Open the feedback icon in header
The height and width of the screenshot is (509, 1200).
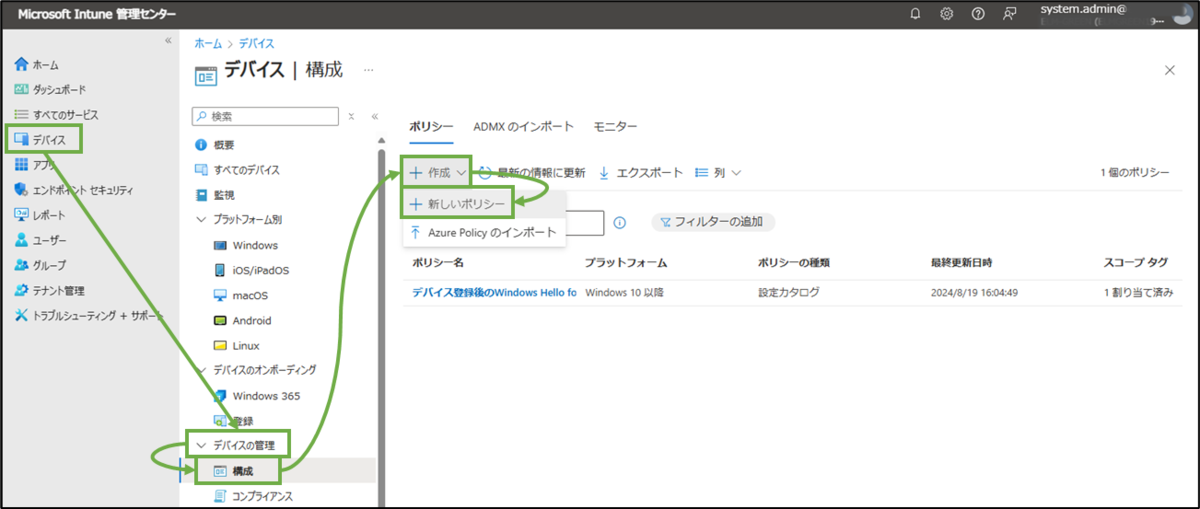[x=1010, y=13]
